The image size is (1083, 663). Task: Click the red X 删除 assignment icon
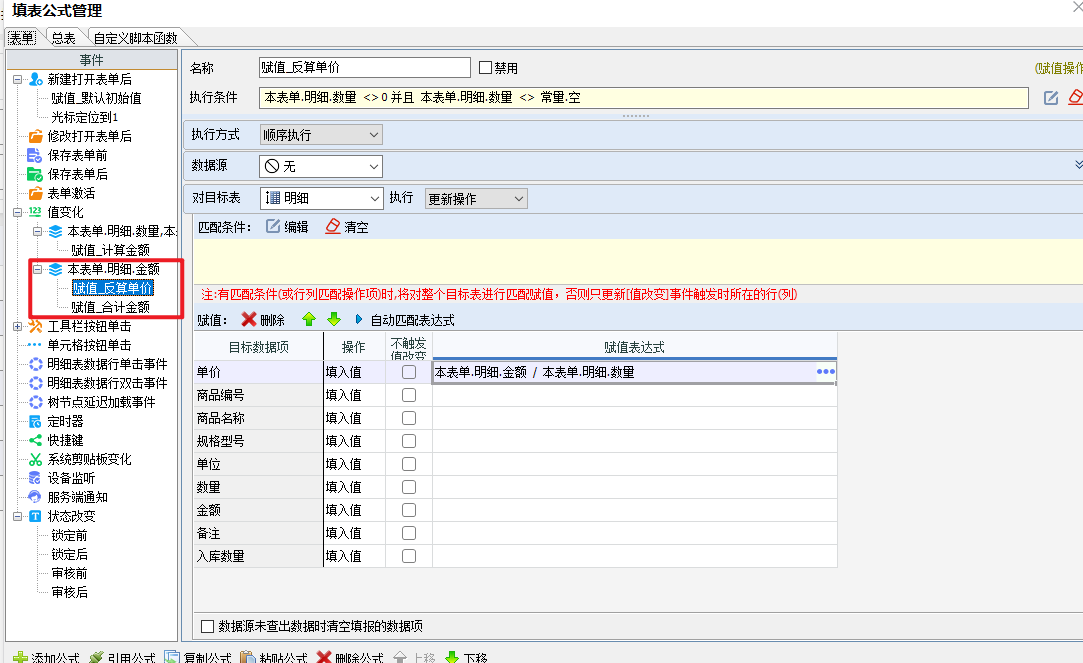coord(249,320)
